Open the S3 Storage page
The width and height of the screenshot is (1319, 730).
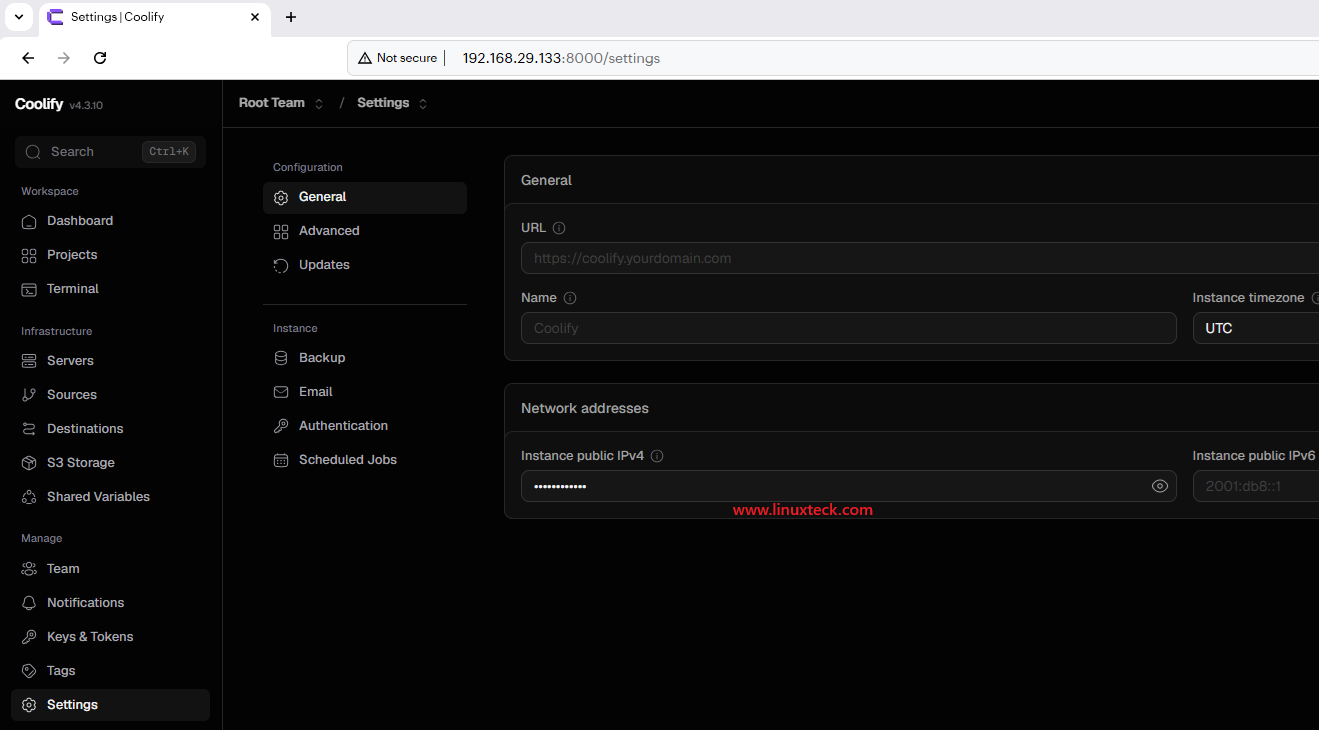tap(110, 463)
